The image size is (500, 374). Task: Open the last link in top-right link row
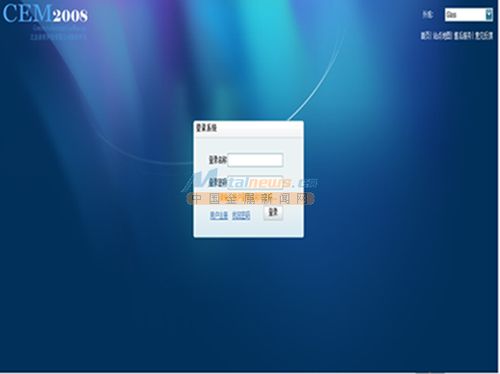tap(484, 36)
